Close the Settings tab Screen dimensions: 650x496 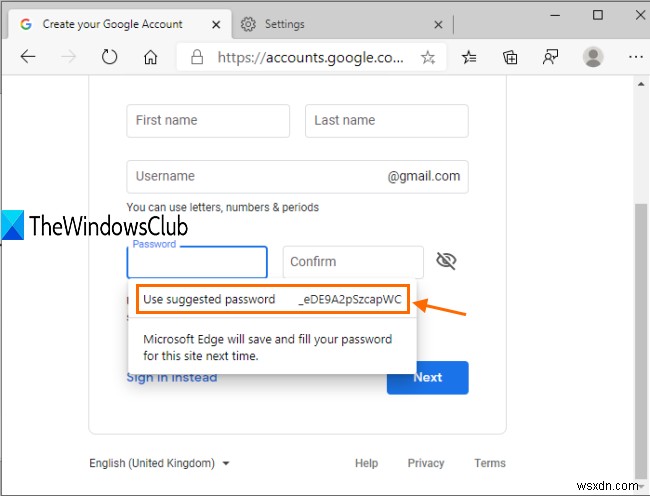[438, 25]
